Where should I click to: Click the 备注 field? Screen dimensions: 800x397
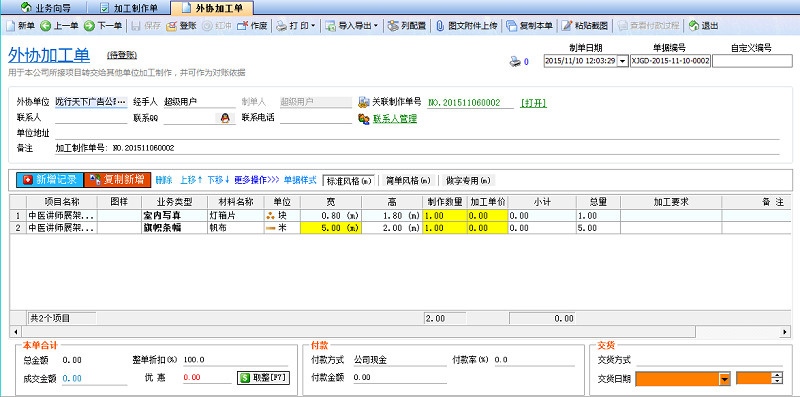[417, 148]
